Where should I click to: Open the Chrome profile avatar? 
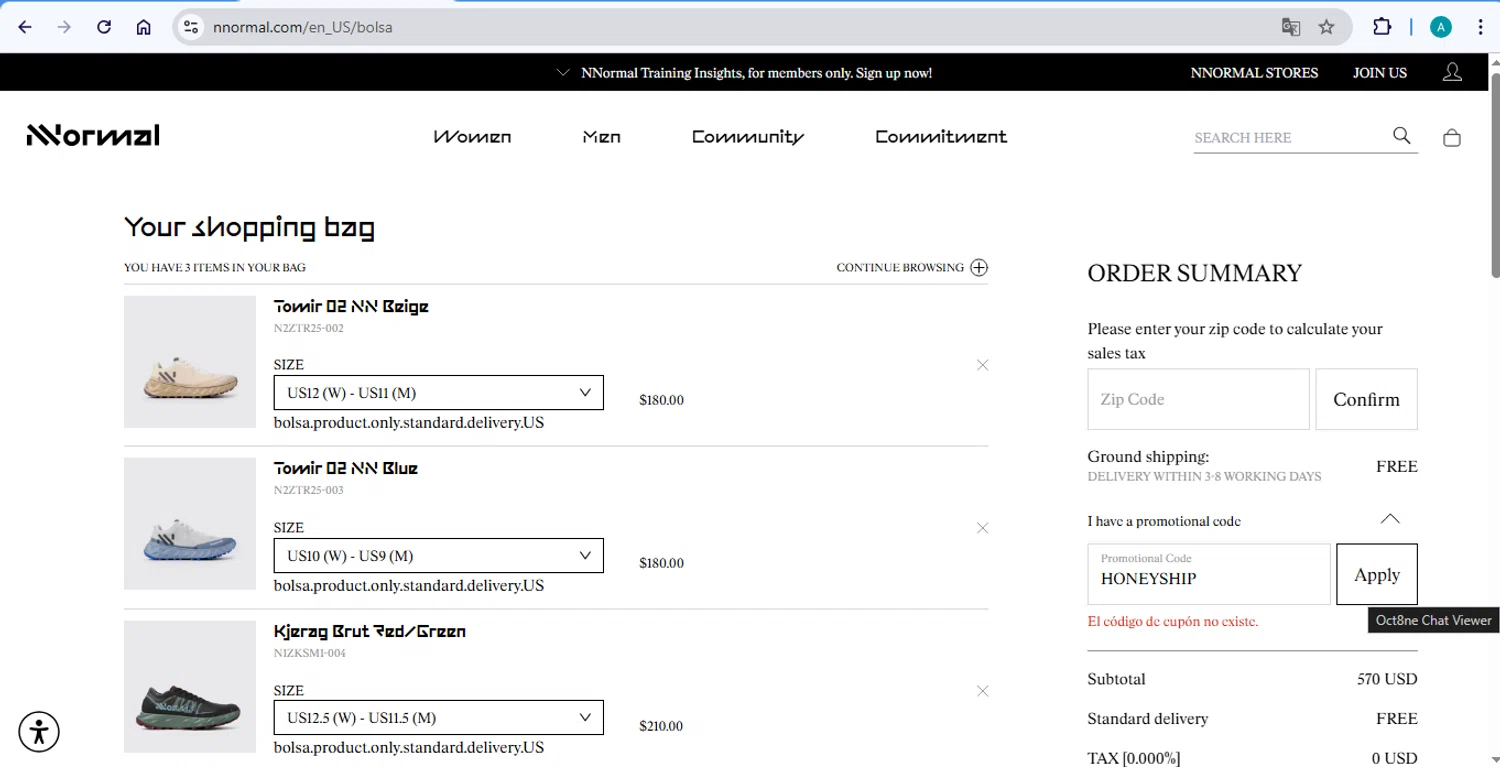(1440, 27)
